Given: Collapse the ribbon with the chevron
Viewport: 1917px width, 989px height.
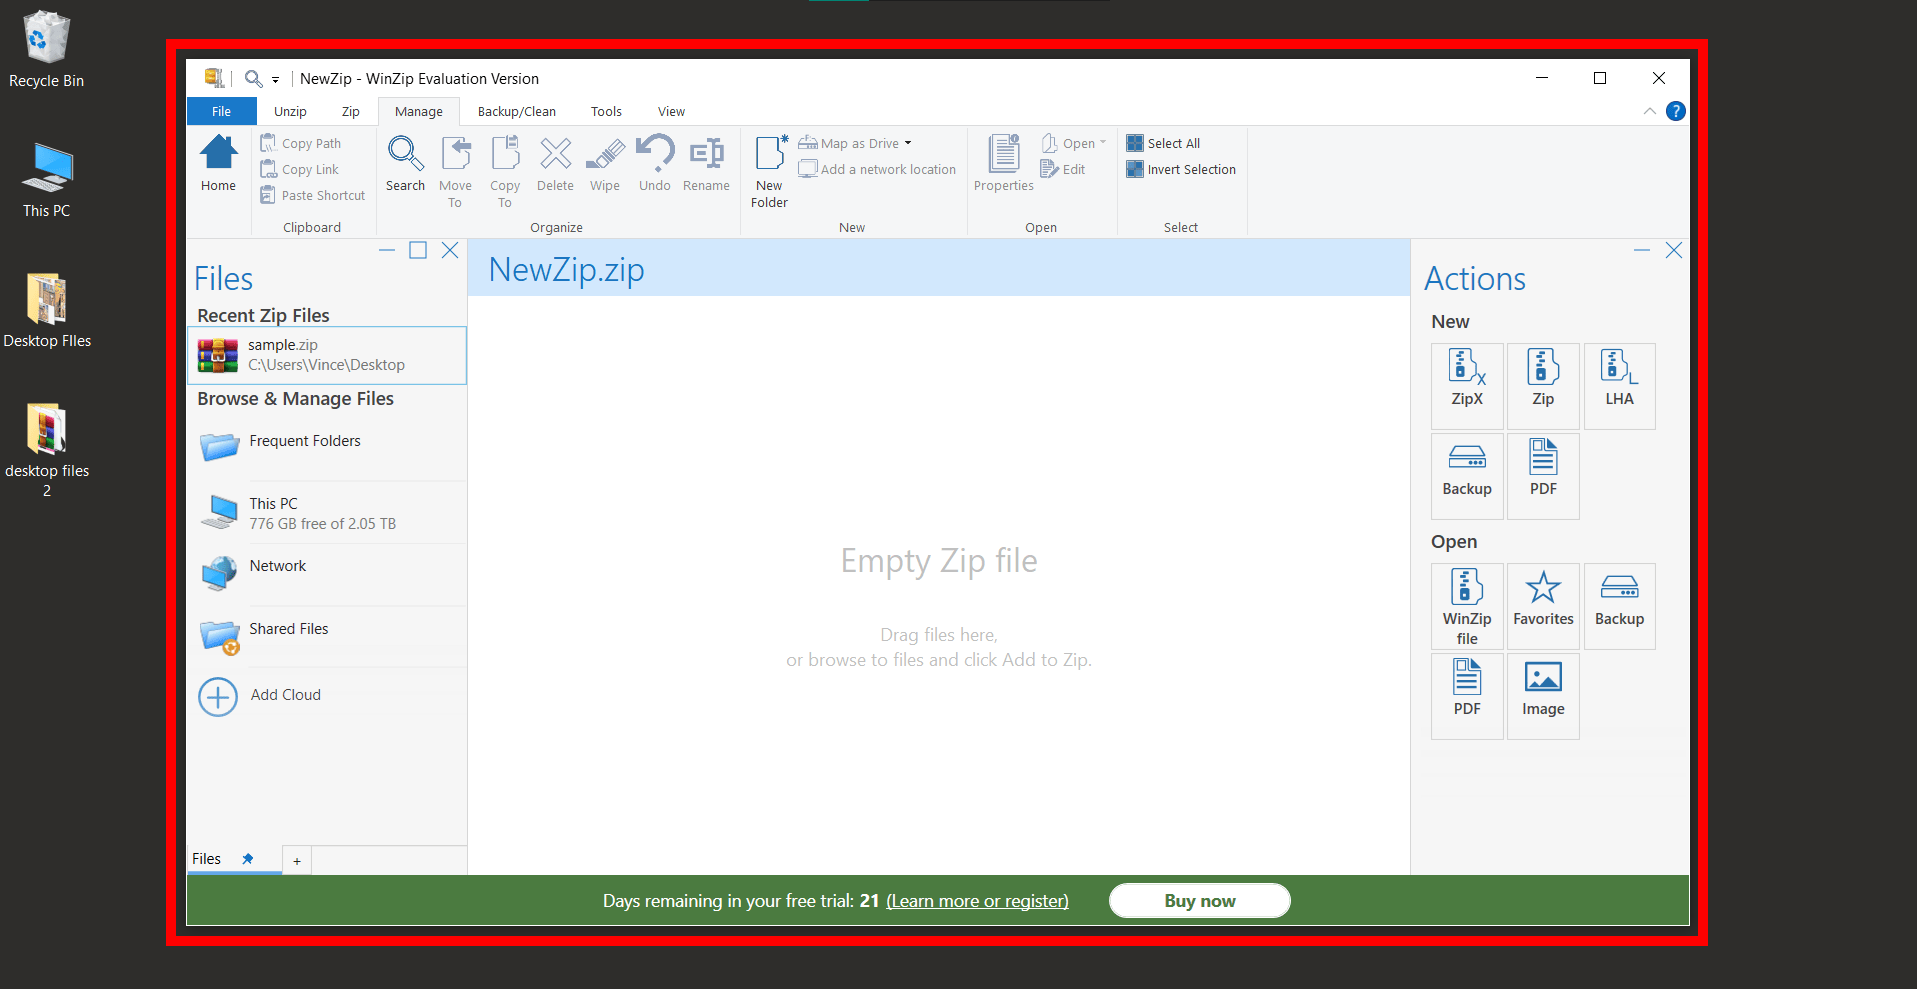Looking at the screenshot, I should (1649, 111).
